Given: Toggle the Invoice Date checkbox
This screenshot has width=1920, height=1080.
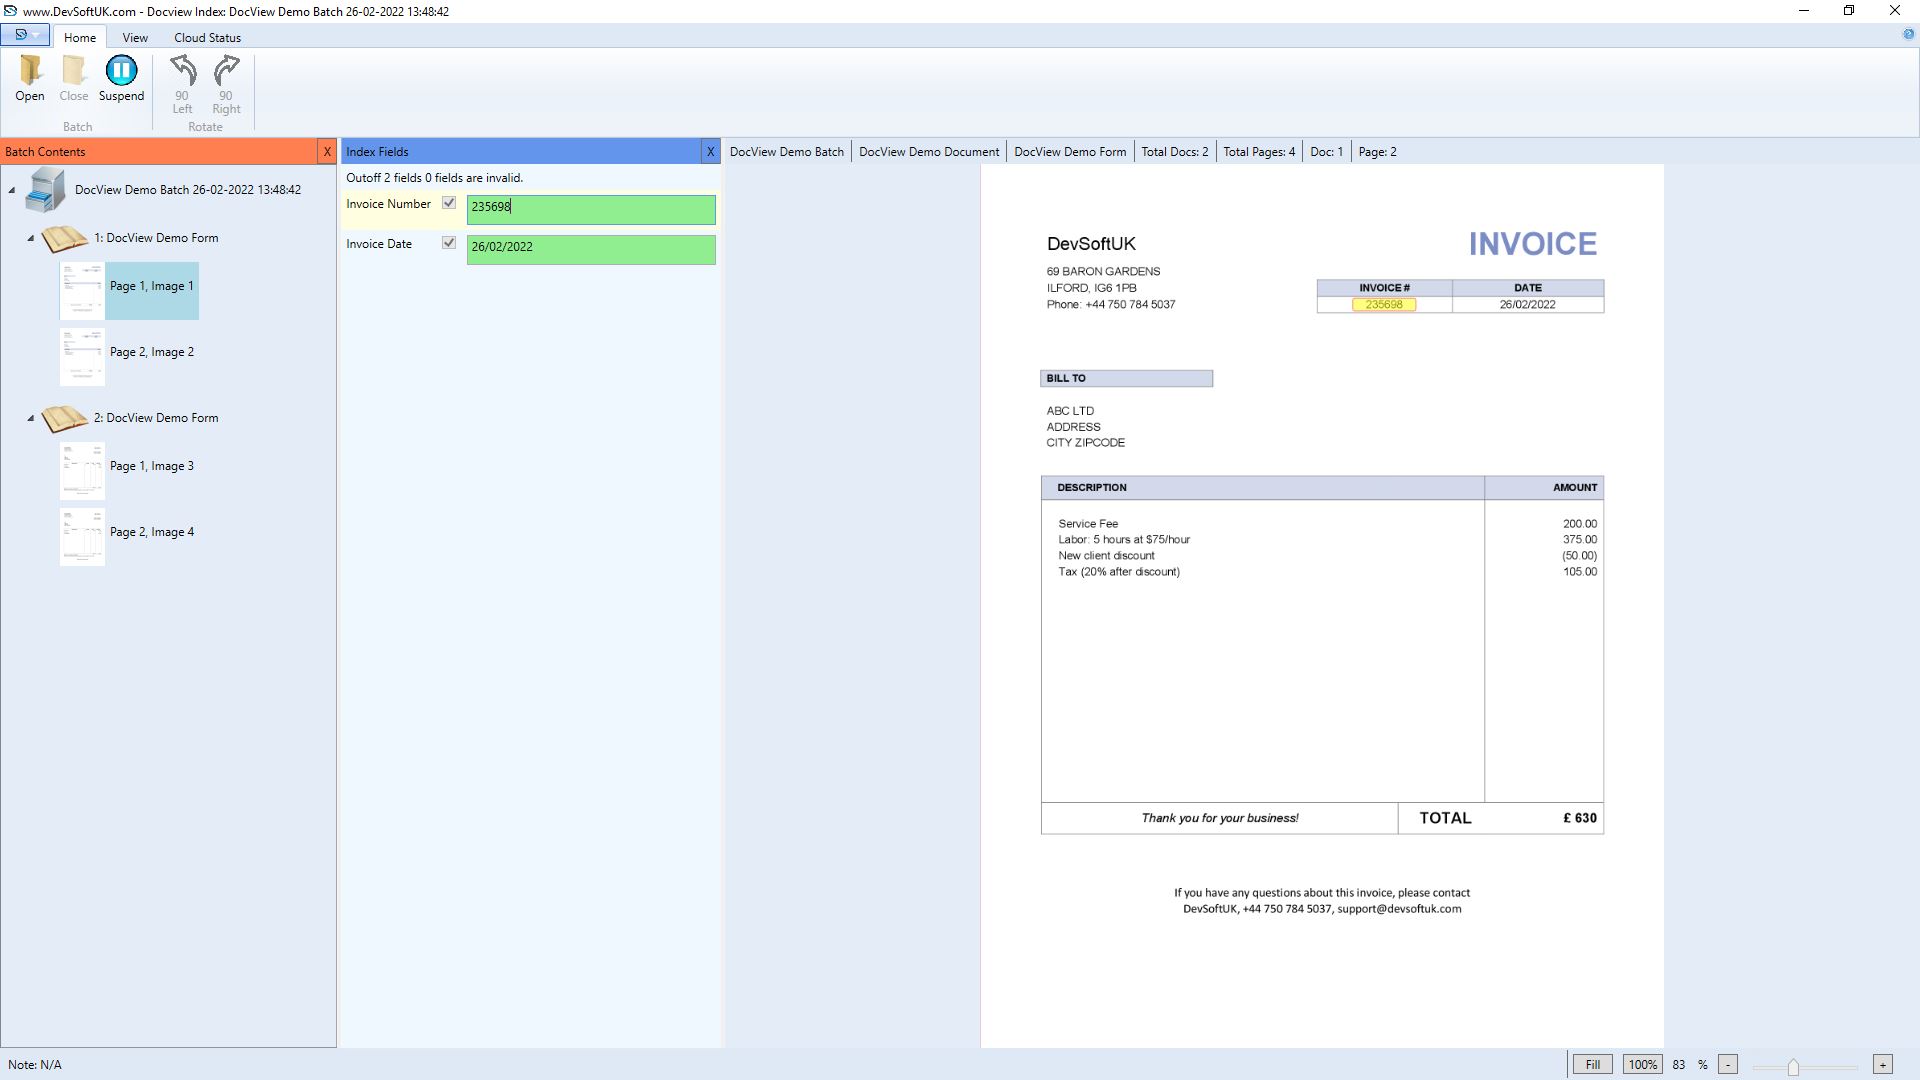Looking at the screenshot, I should pyautogui.click(x=449, y=242).
